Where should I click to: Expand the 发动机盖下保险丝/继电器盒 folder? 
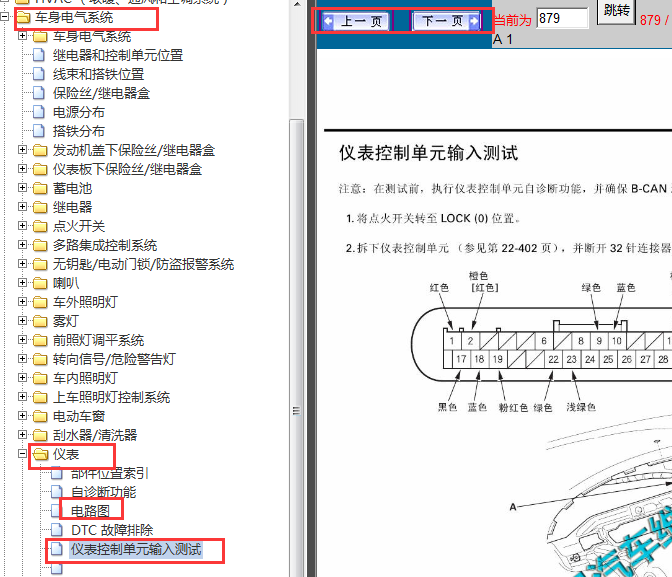(22, 150)
